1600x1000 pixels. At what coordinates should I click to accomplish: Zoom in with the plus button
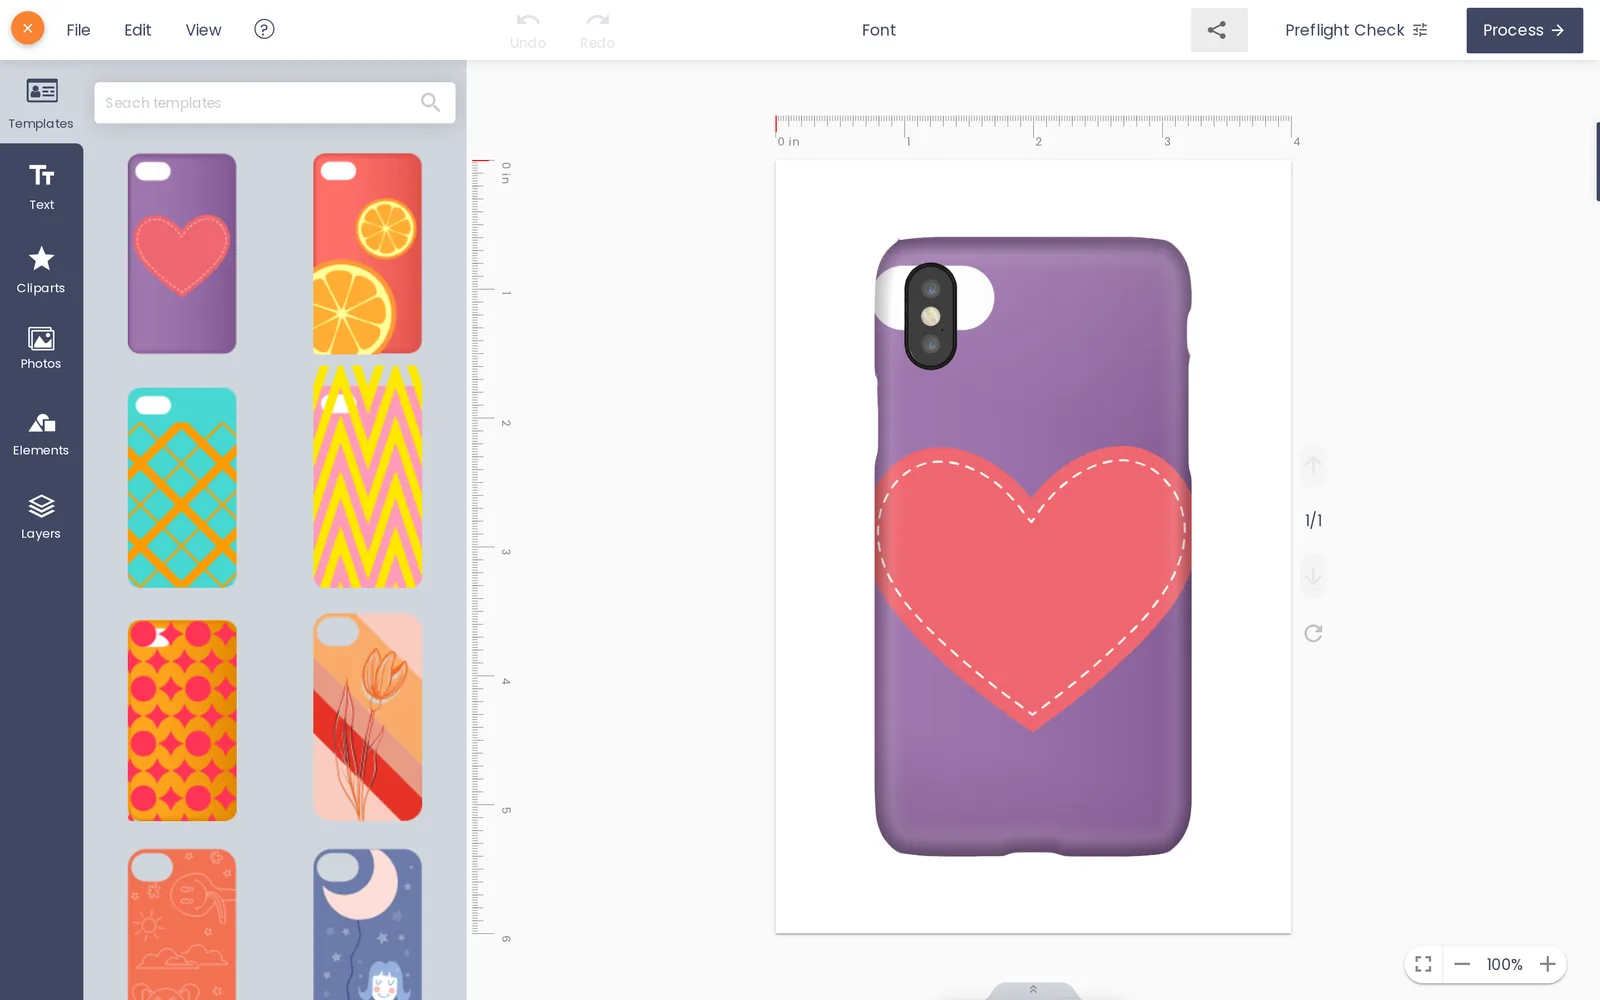click(1547, 964)
